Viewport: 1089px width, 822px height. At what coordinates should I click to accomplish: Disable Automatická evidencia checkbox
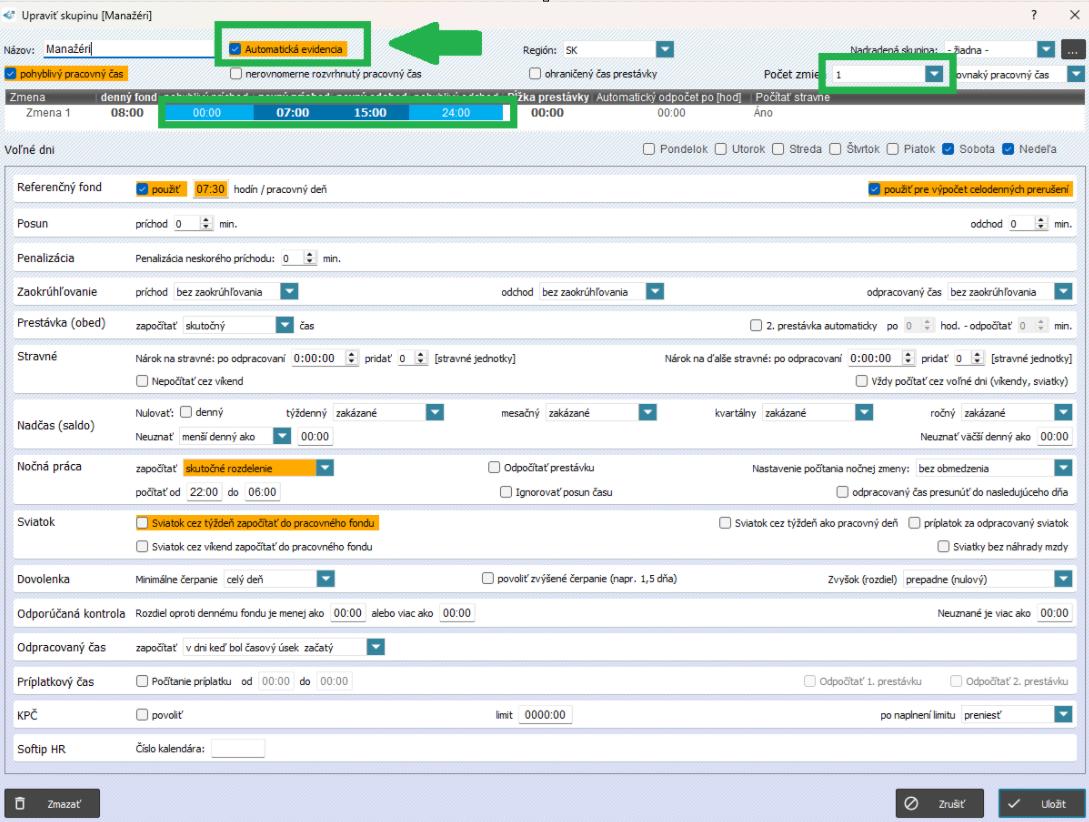coord(236,49)
